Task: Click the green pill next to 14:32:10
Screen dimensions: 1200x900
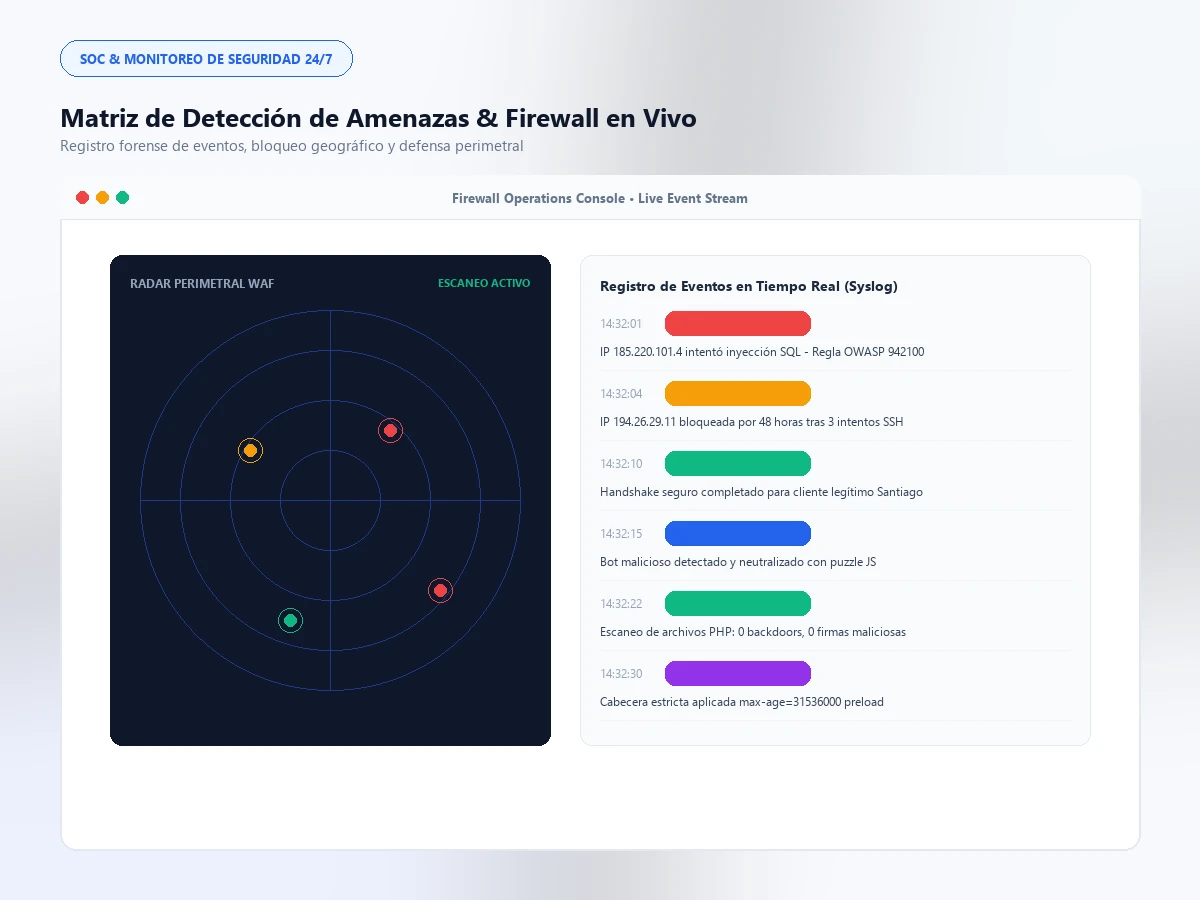Action: (x=738, y=463)
